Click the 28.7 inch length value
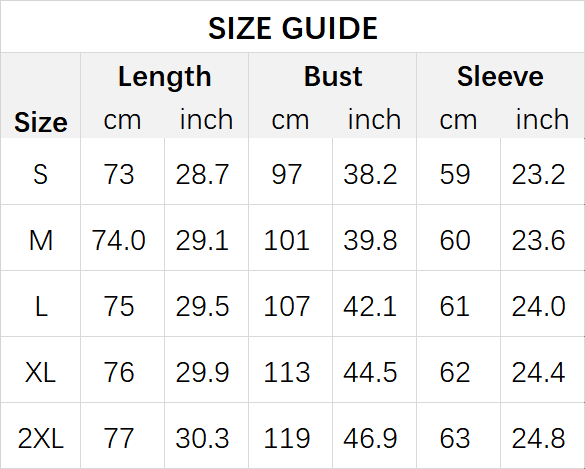This screenshot has width=585, height=469. (202, 174)
